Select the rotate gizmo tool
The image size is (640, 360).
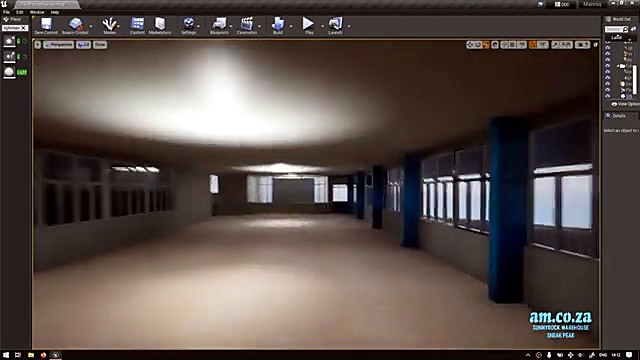click(x=478, y=45)
